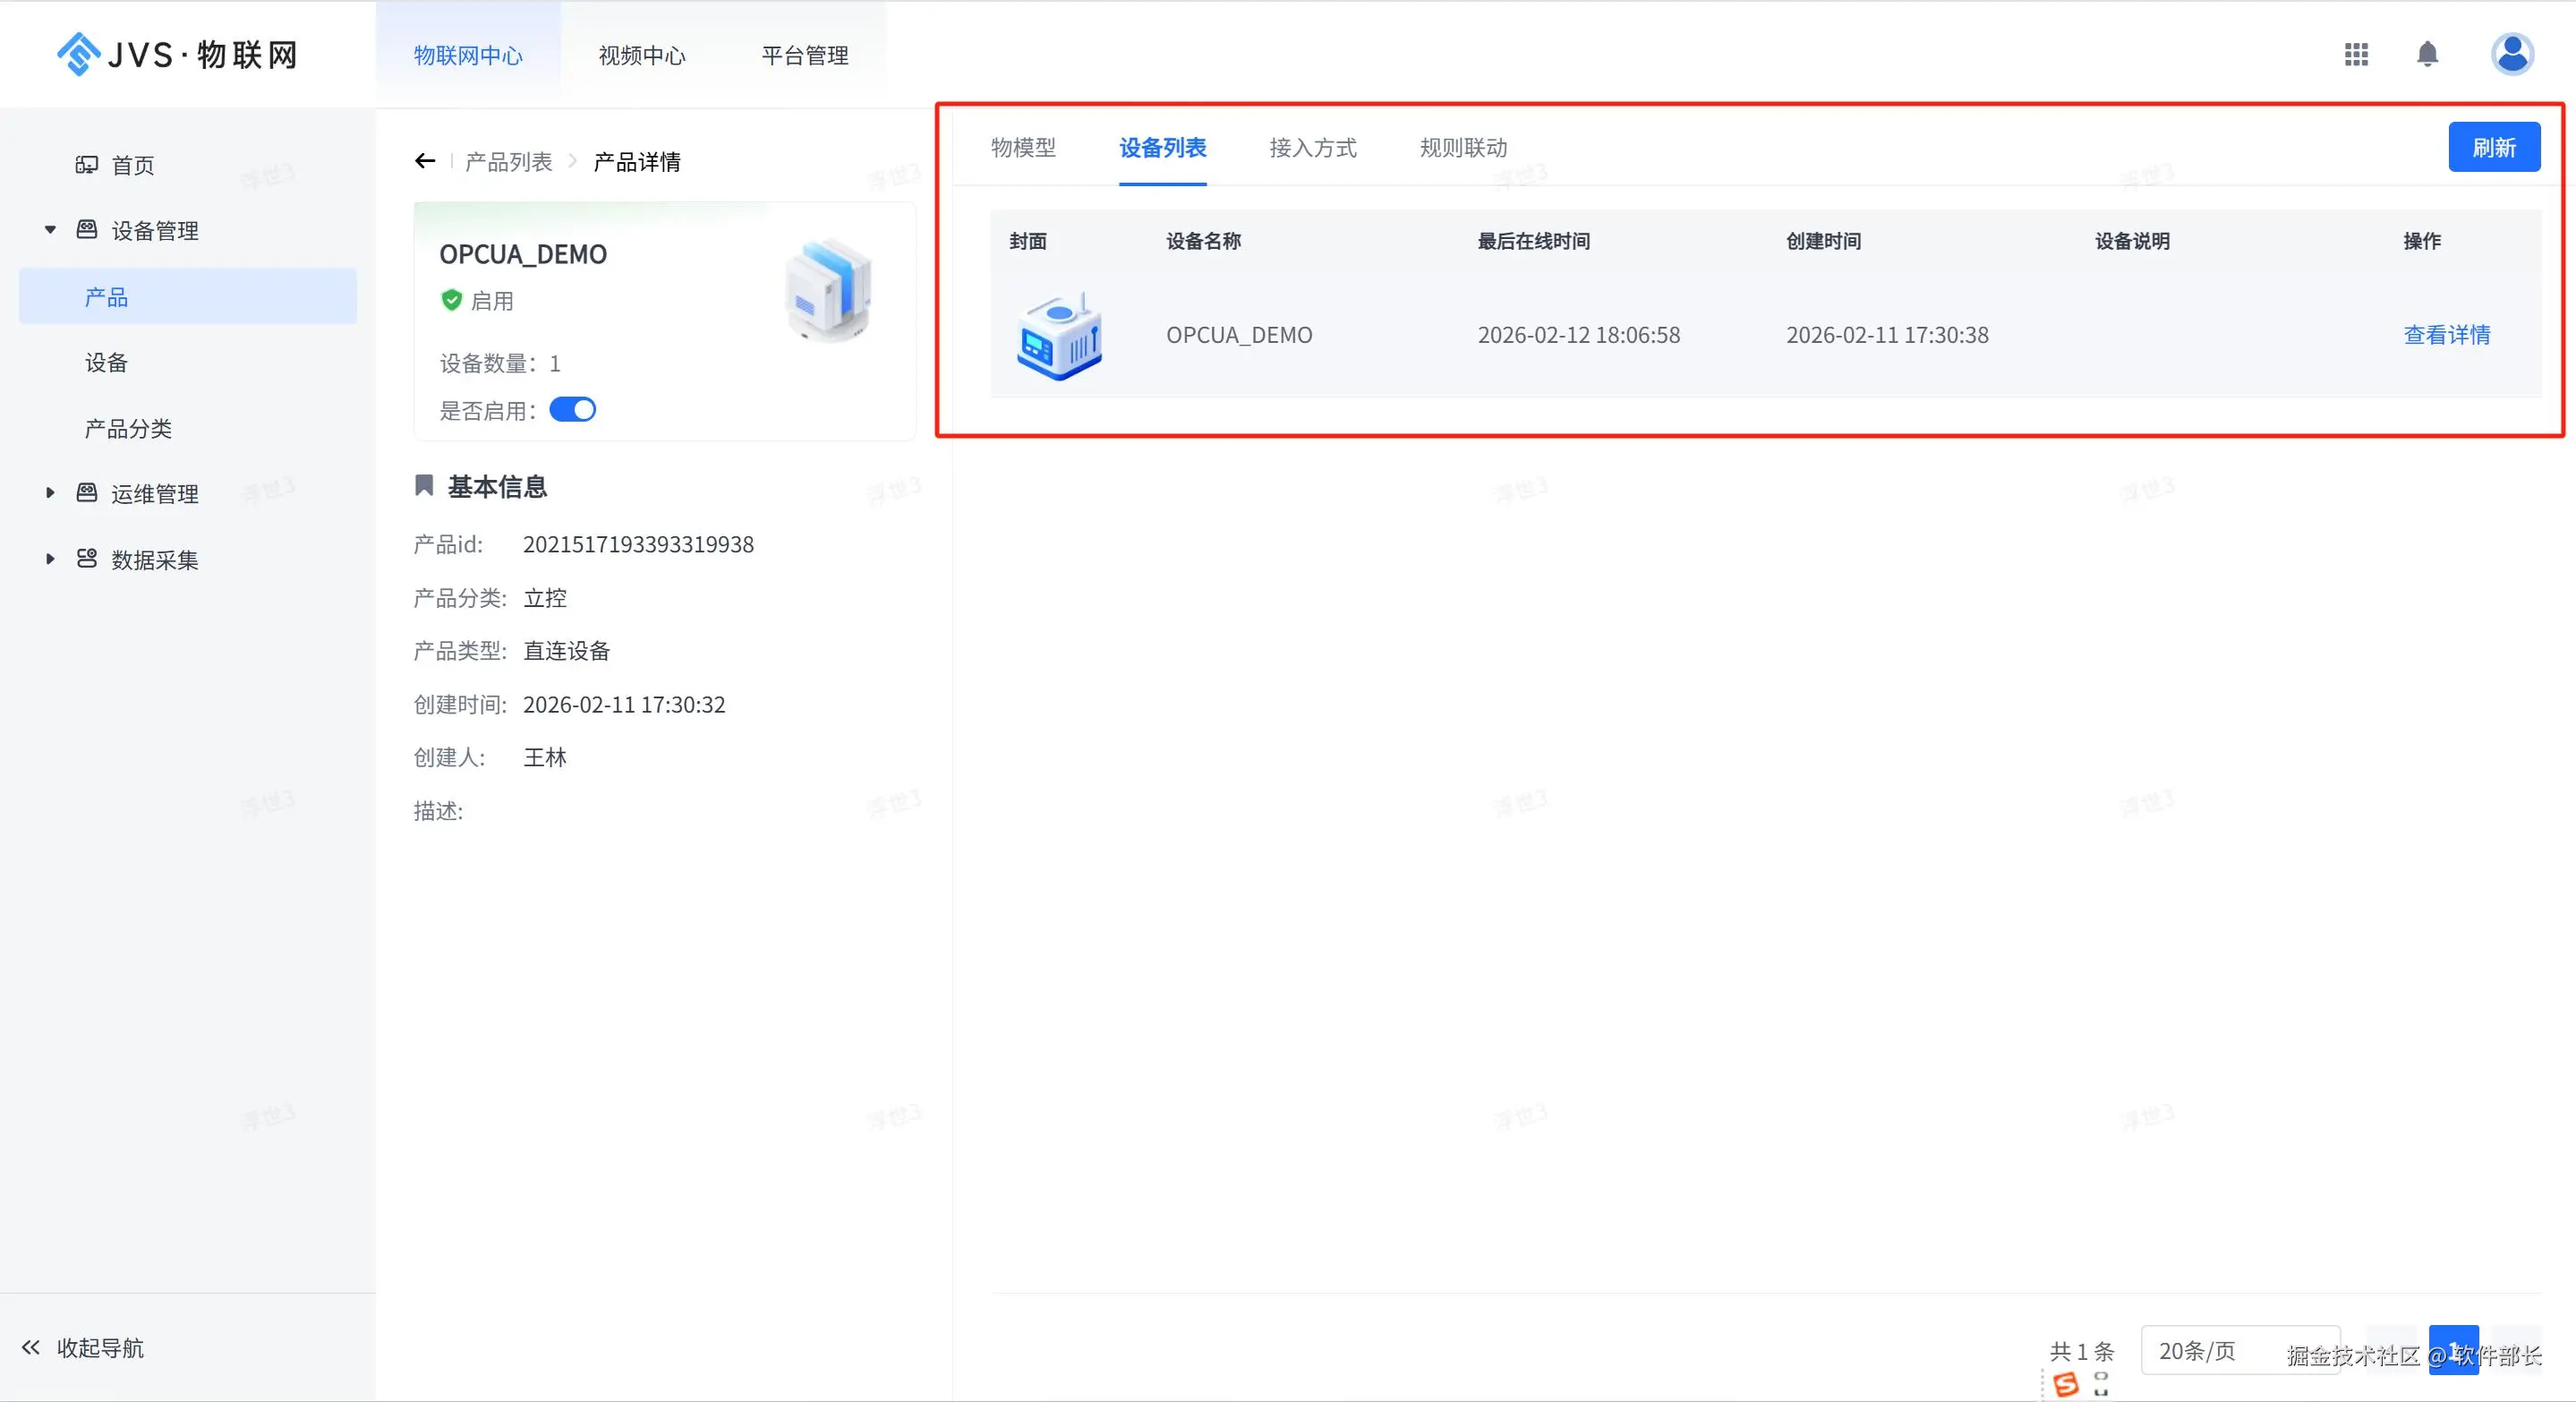Go to 视频中心 in top navigation
Screen dimensions: 2576x1402
pos(642,56)
